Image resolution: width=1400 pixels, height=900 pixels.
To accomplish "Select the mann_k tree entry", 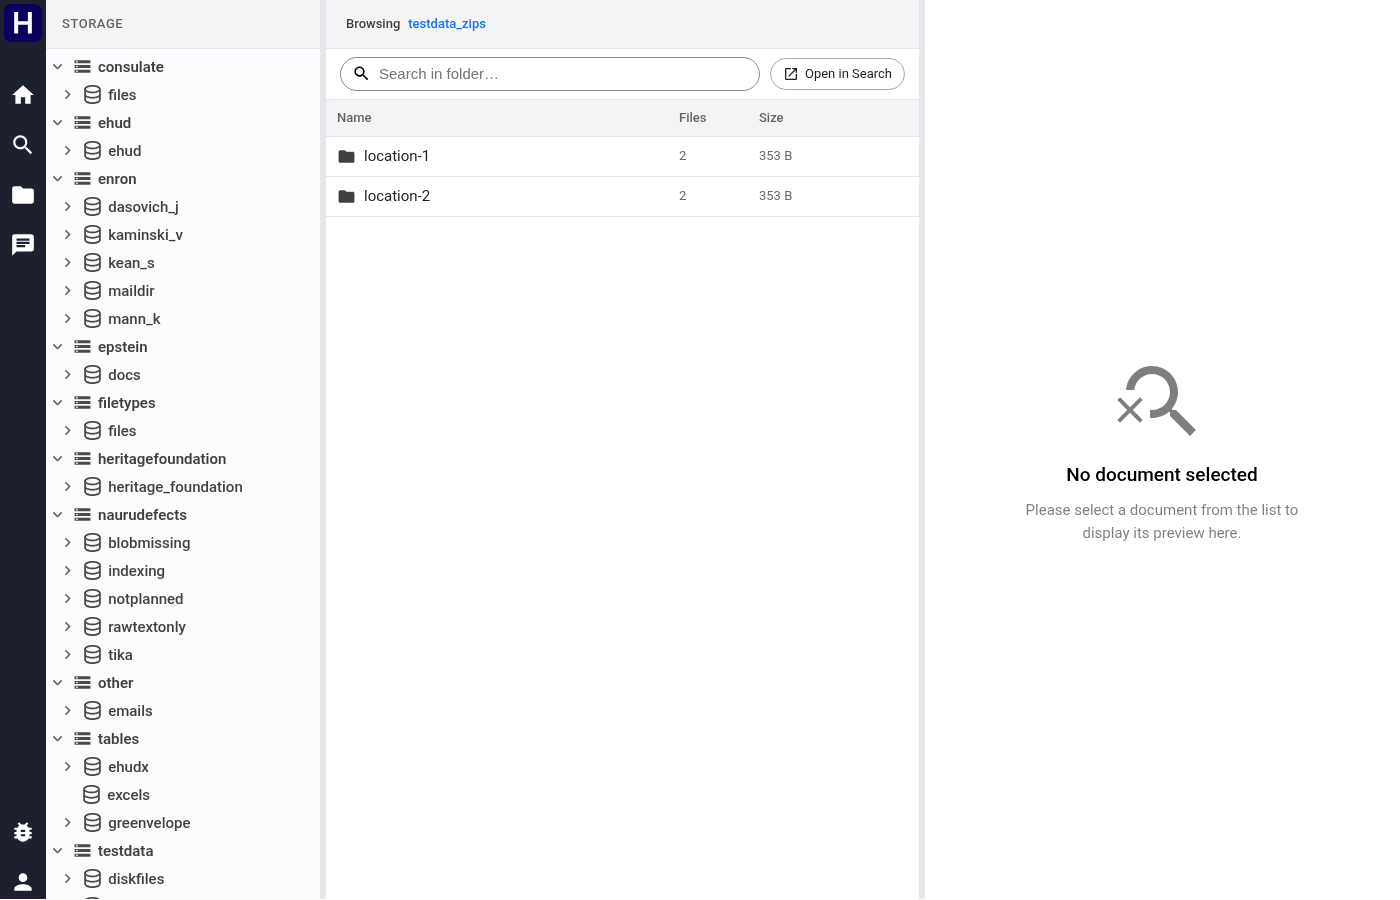I will [x=134, y=319].
